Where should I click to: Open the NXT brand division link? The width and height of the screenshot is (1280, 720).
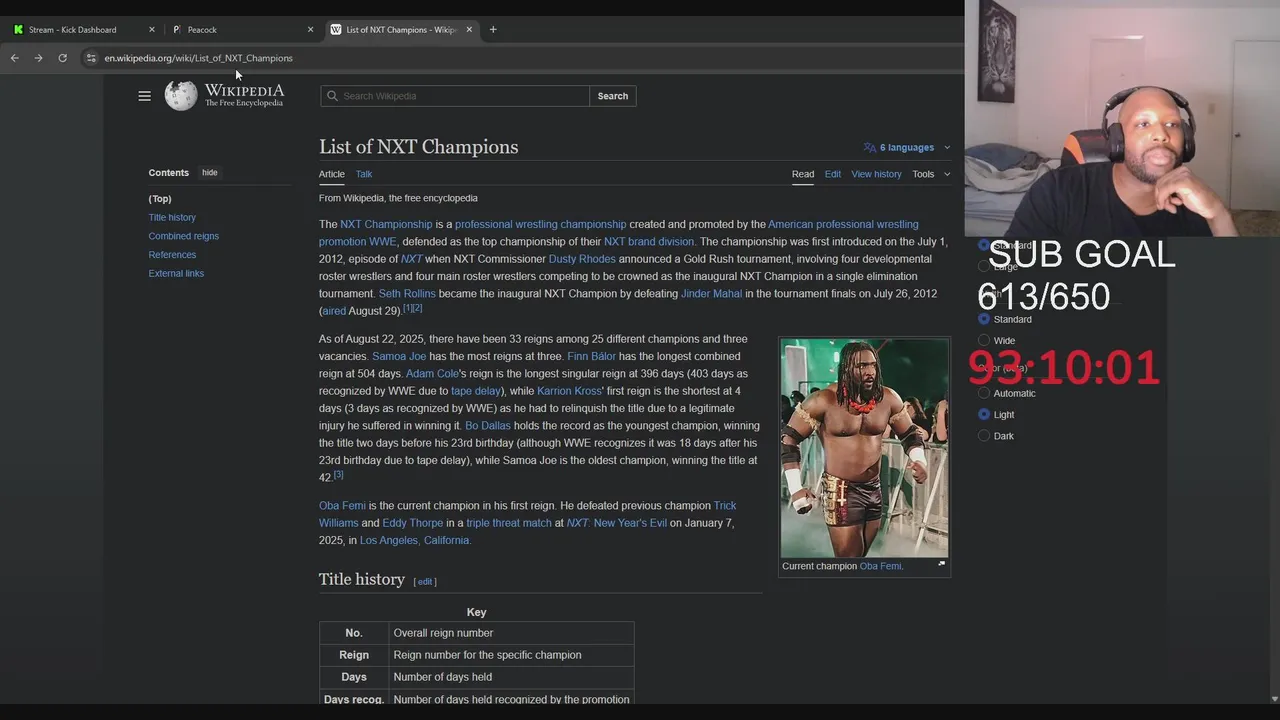649,241
